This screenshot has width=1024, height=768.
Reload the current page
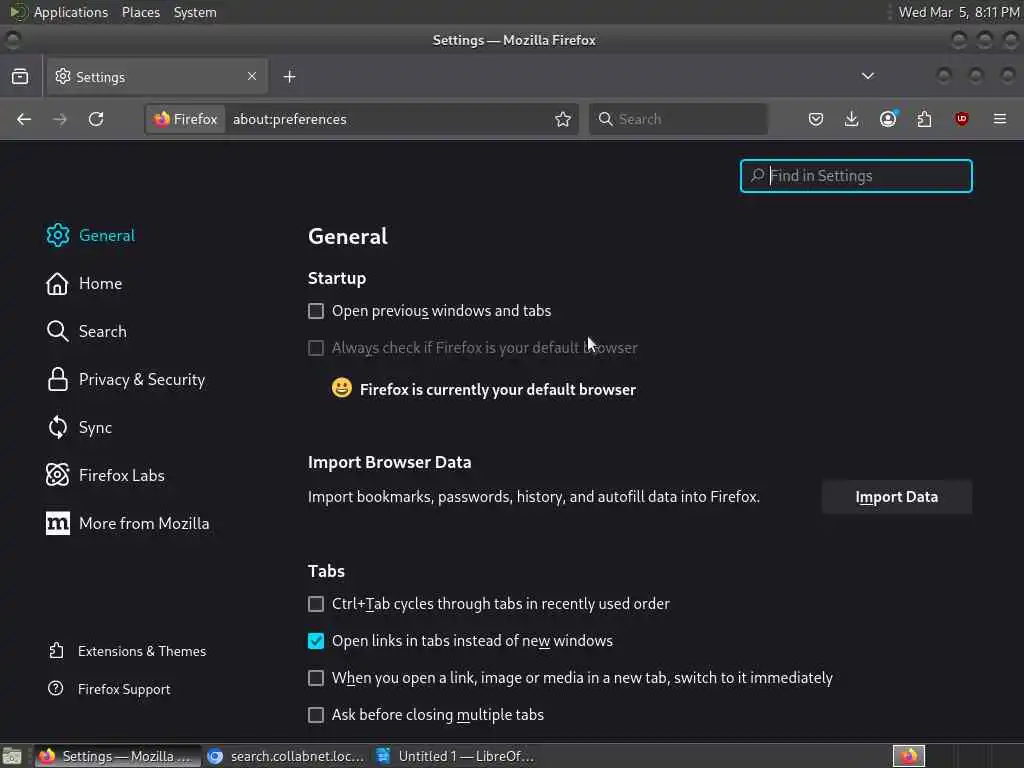coord(96,119)
